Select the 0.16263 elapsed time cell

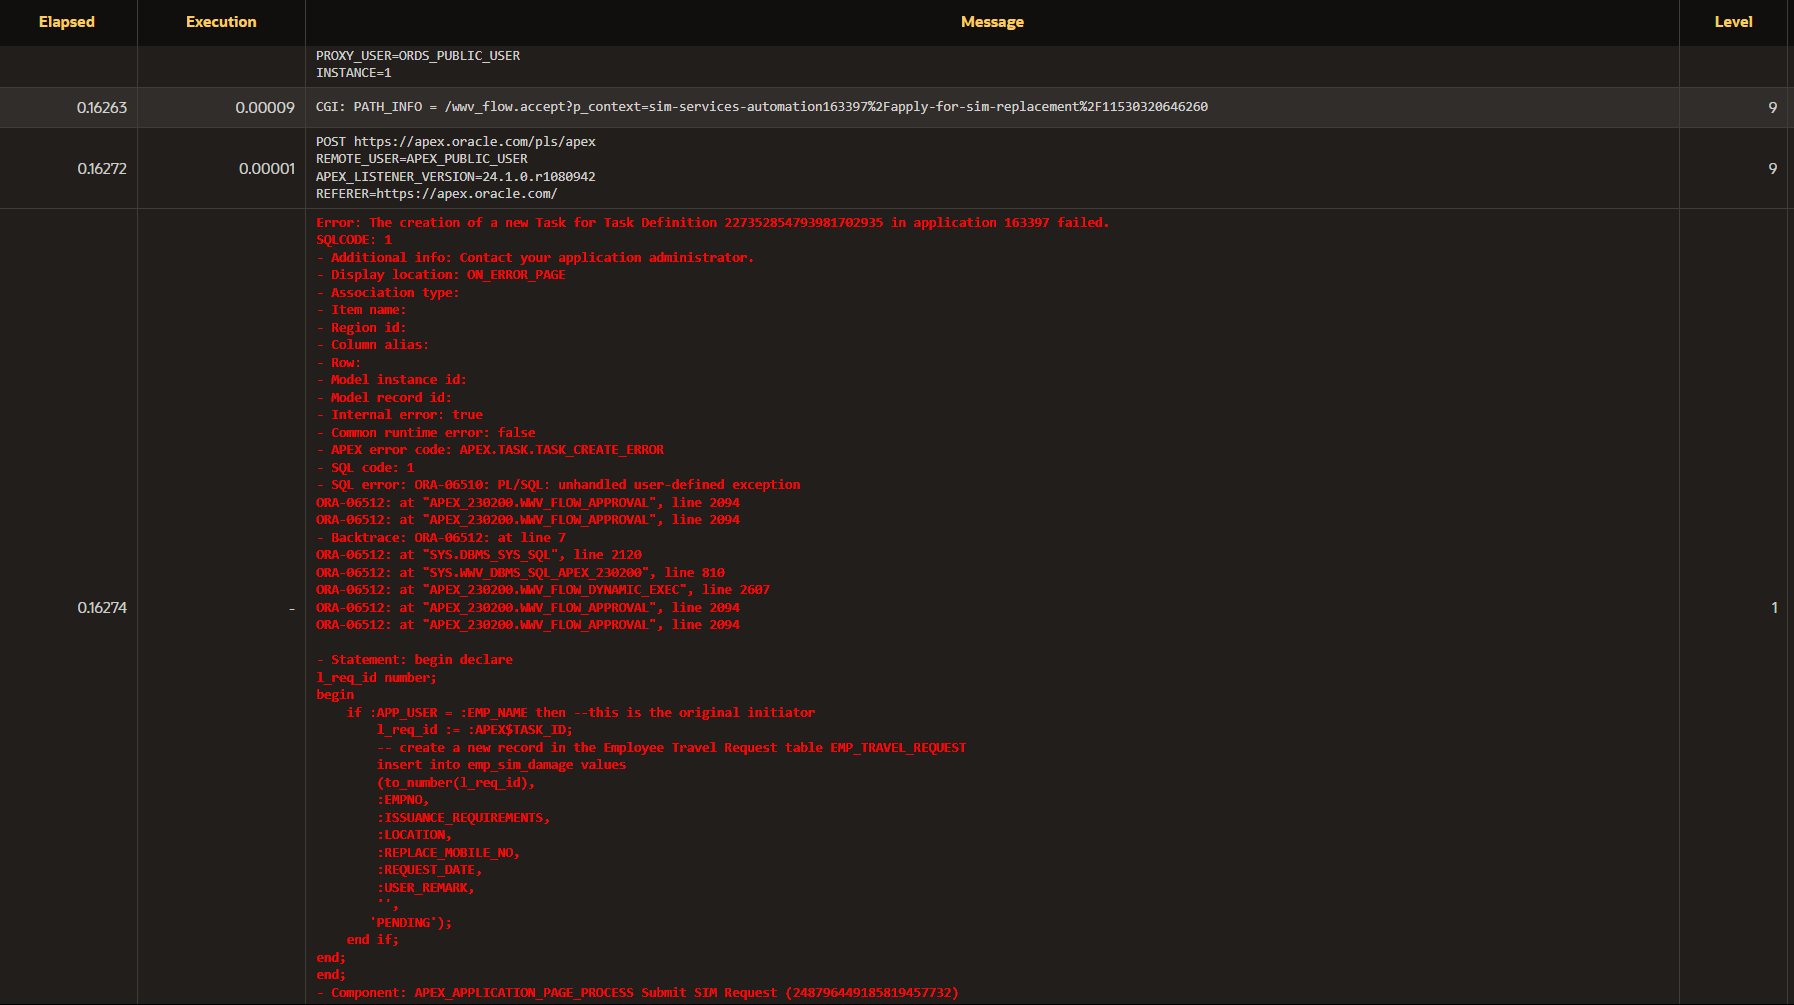[102, 108]
